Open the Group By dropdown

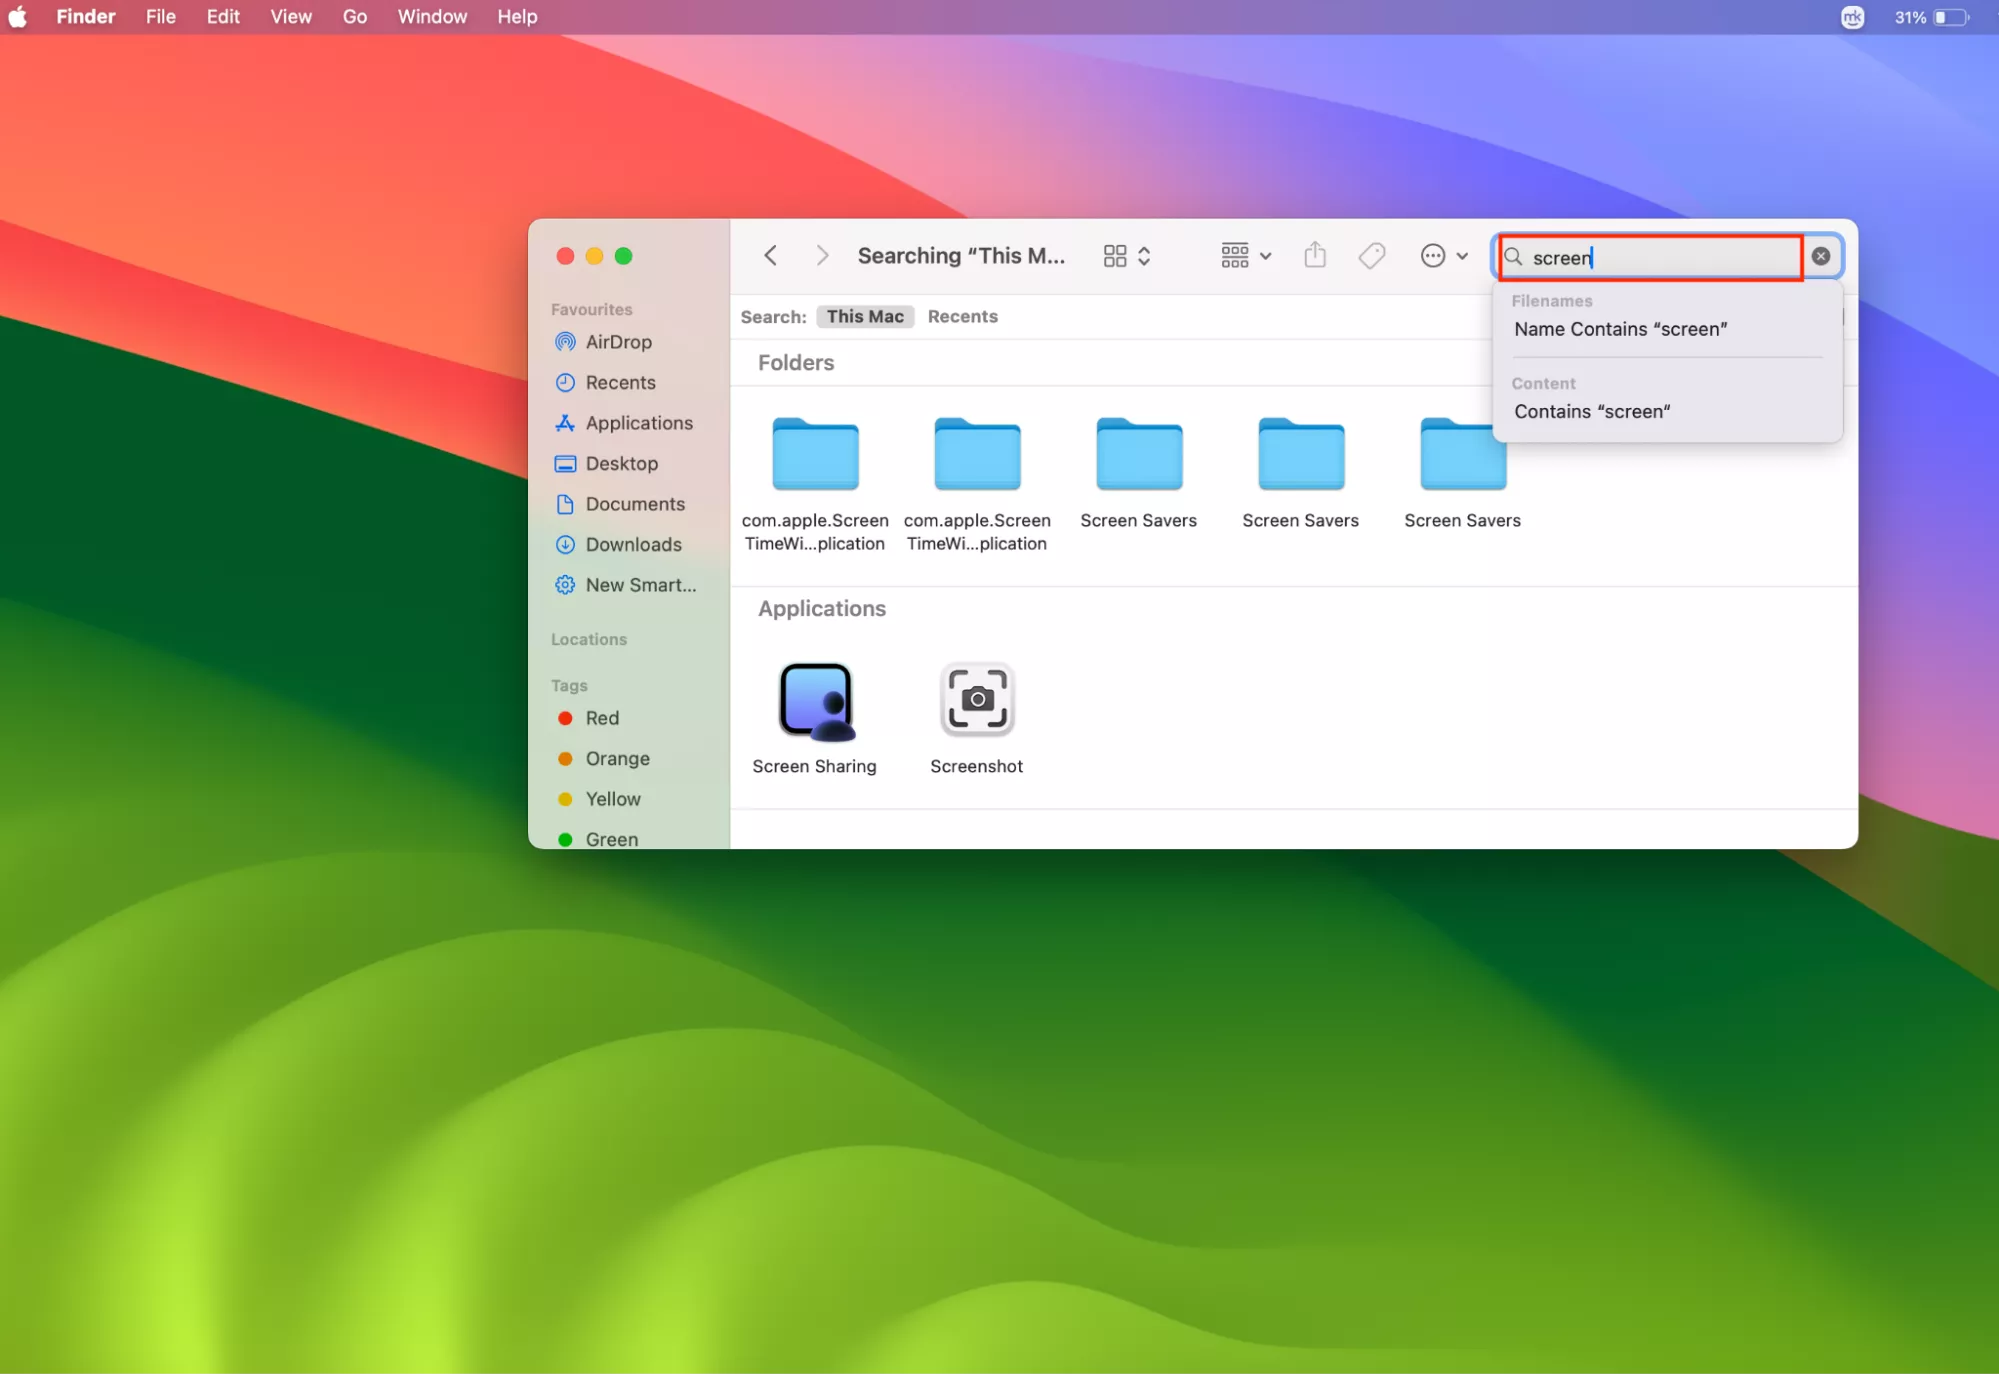coord(1245,256)
